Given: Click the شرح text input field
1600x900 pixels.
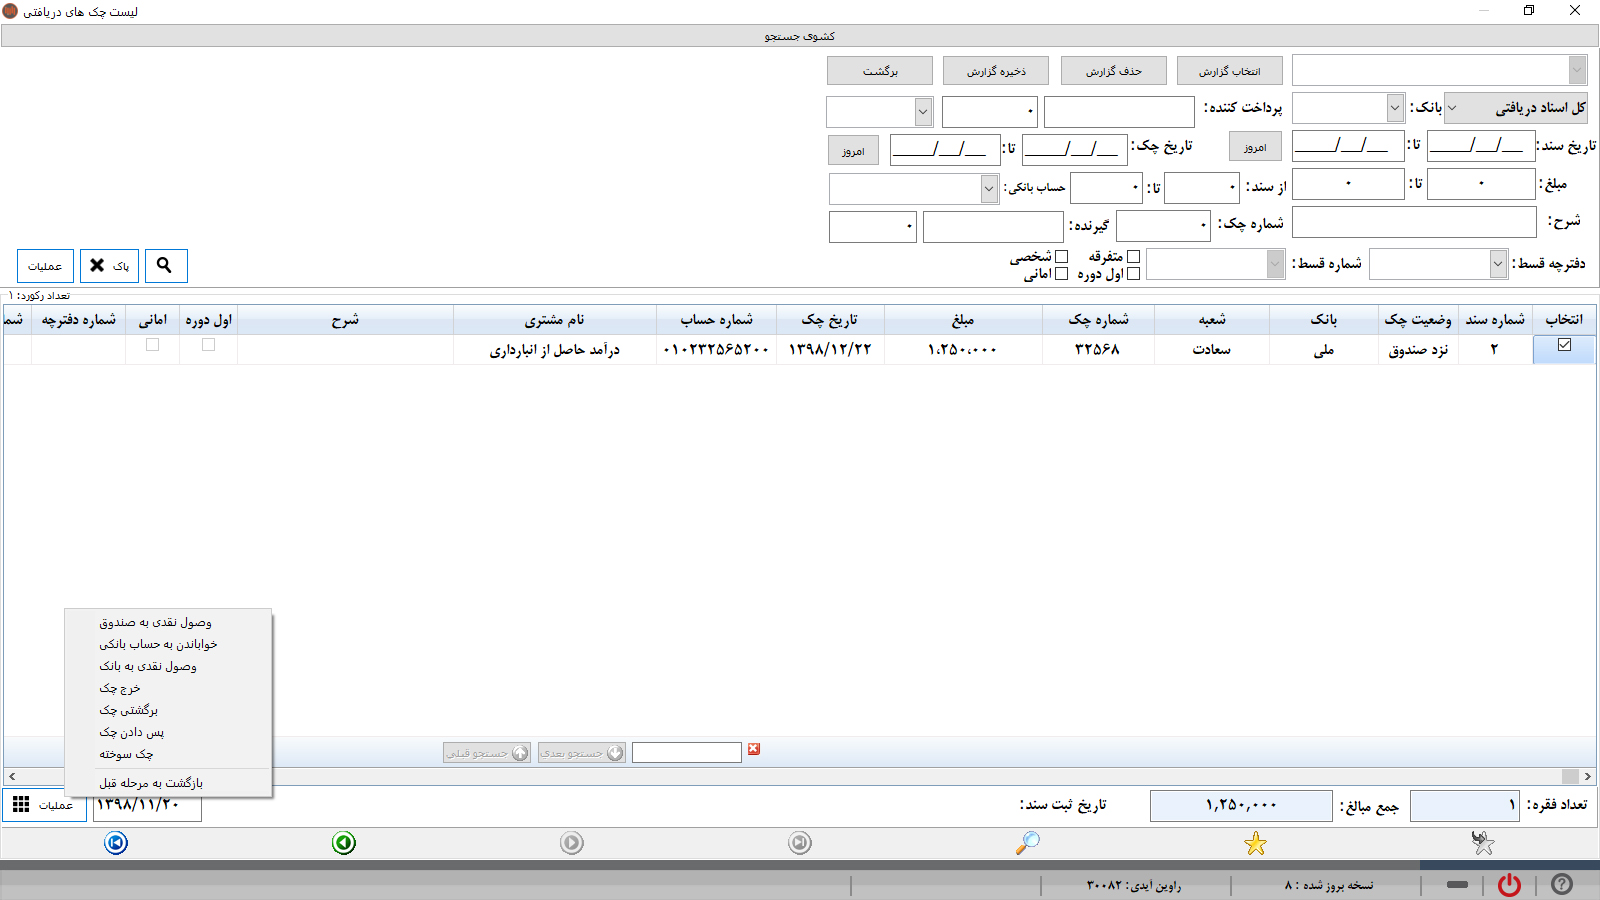Looking at the screenshot, I should point(1413,222).
